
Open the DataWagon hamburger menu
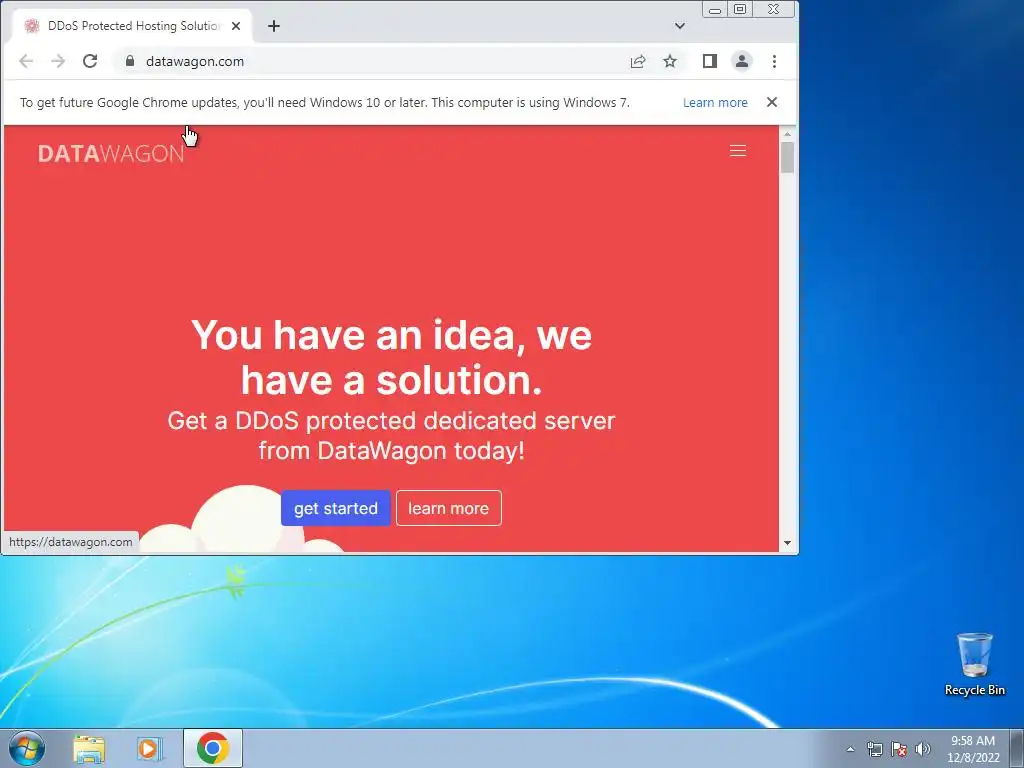tap(738, 151)
